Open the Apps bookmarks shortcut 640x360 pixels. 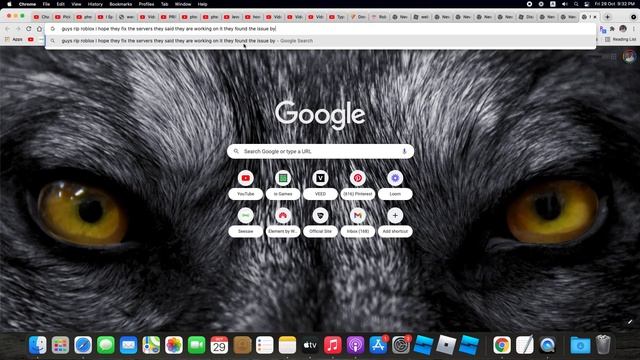click(x=14, y=39)
